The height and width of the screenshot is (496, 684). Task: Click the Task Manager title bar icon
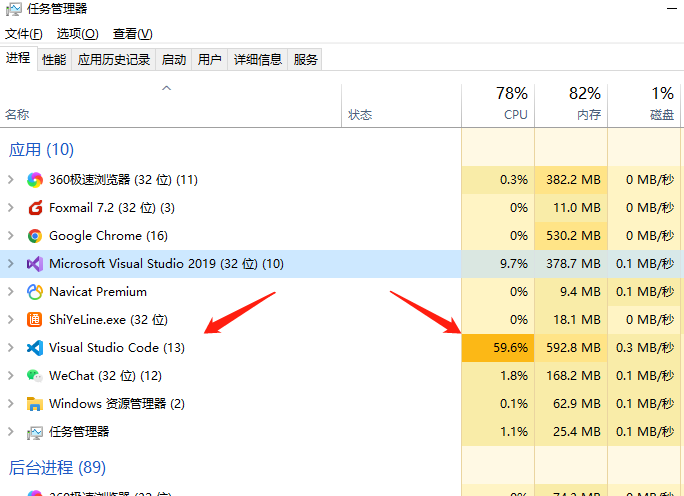pos(14,9)
